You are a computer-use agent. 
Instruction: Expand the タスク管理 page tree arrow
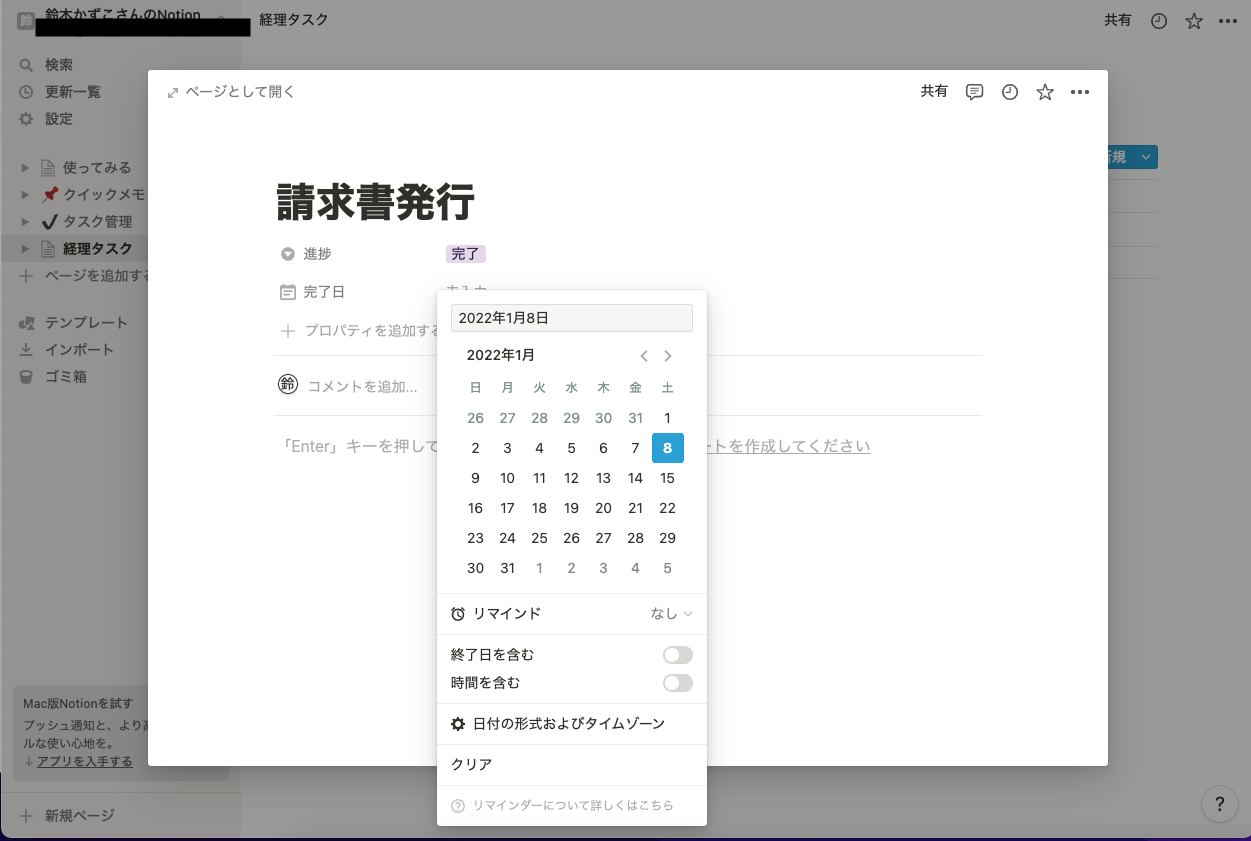26,222
